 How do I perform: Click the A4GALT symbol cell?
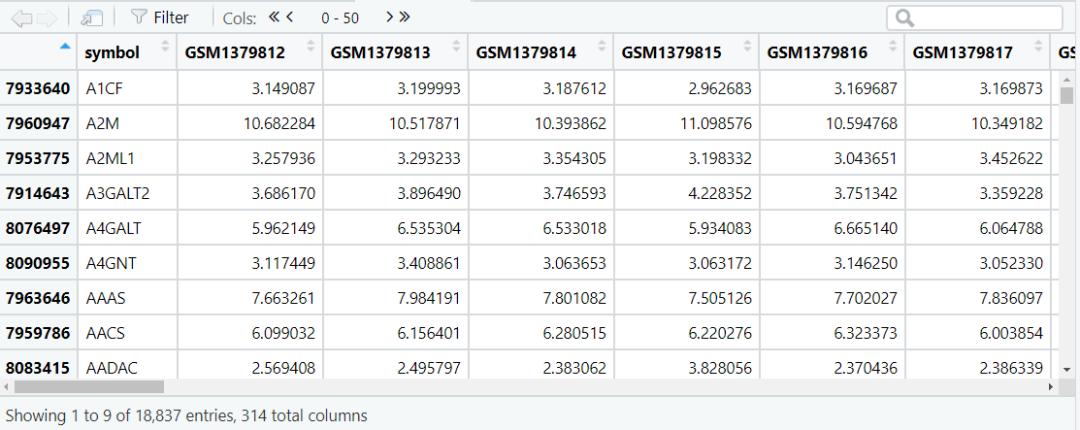[x=127, y=228]
